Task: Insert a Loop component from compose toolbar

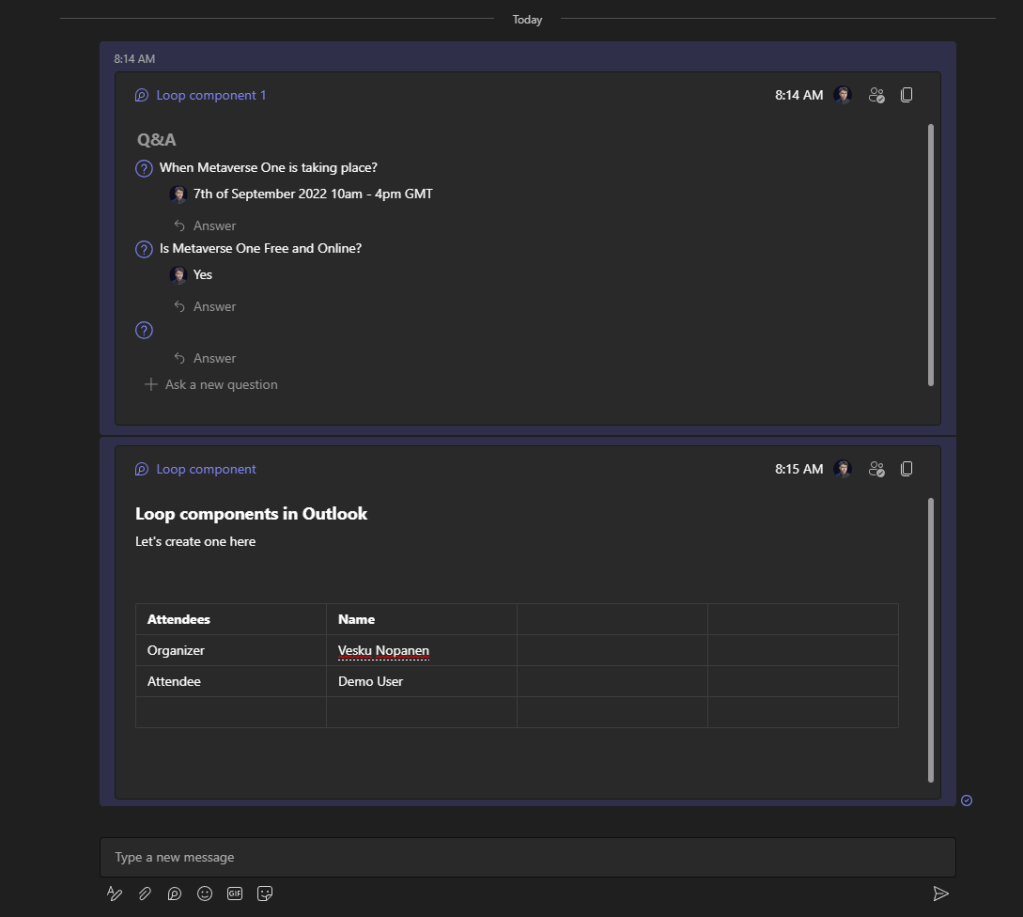Action: pos(175,894)
